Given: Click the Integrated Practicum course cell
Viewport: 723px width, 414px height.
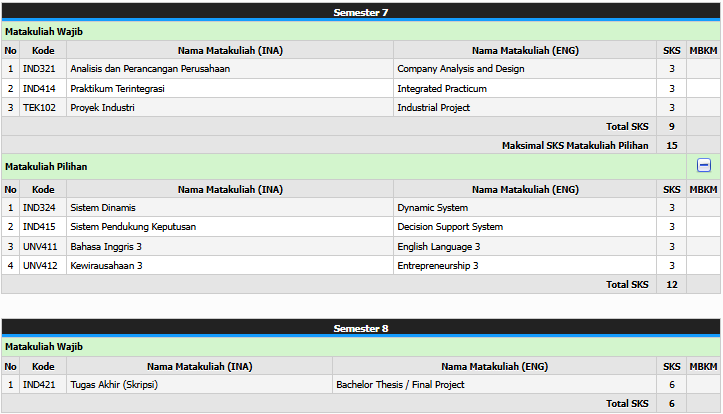Looking at the screenshot, I should point(442,88).
